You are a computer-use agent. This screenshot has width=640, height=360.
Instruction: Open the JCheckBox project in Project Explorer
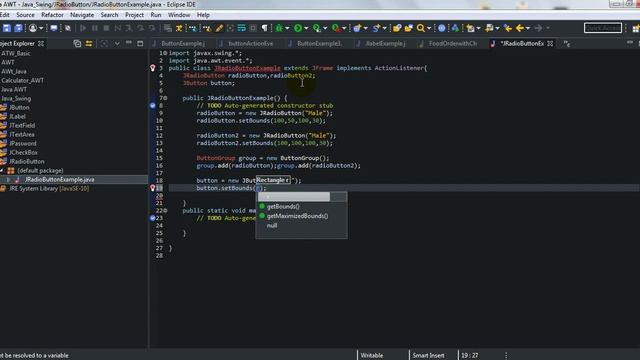point(23,153)
